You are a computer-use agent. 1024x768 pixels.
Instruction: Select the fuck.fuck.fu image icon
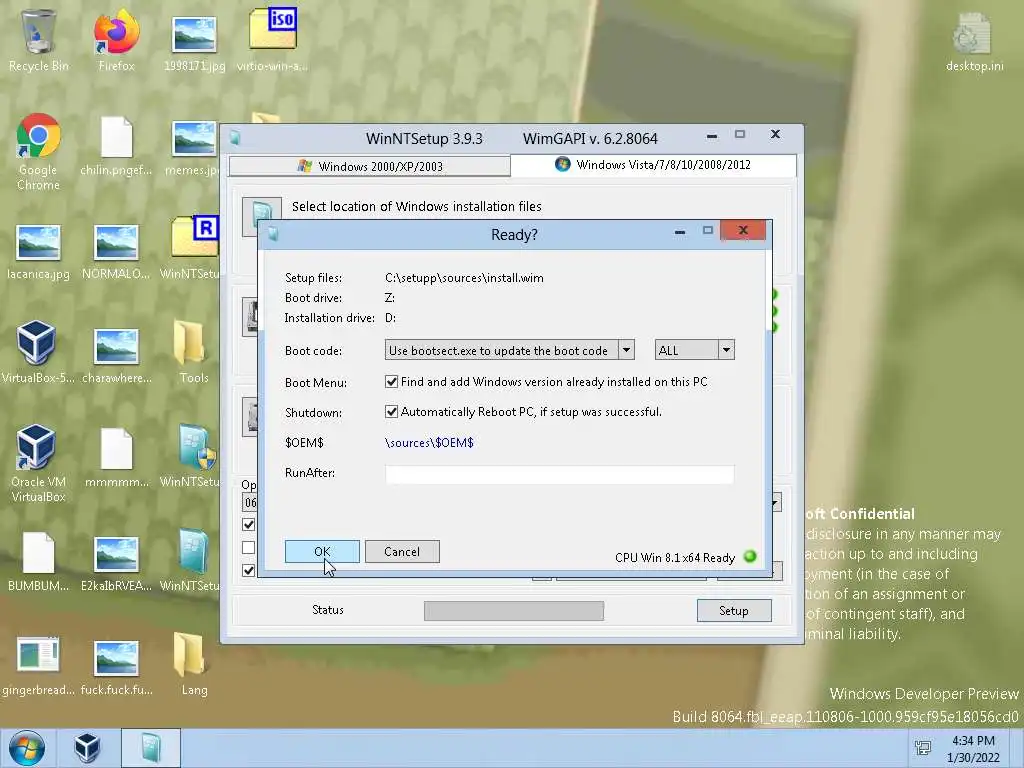coord(116,667)
